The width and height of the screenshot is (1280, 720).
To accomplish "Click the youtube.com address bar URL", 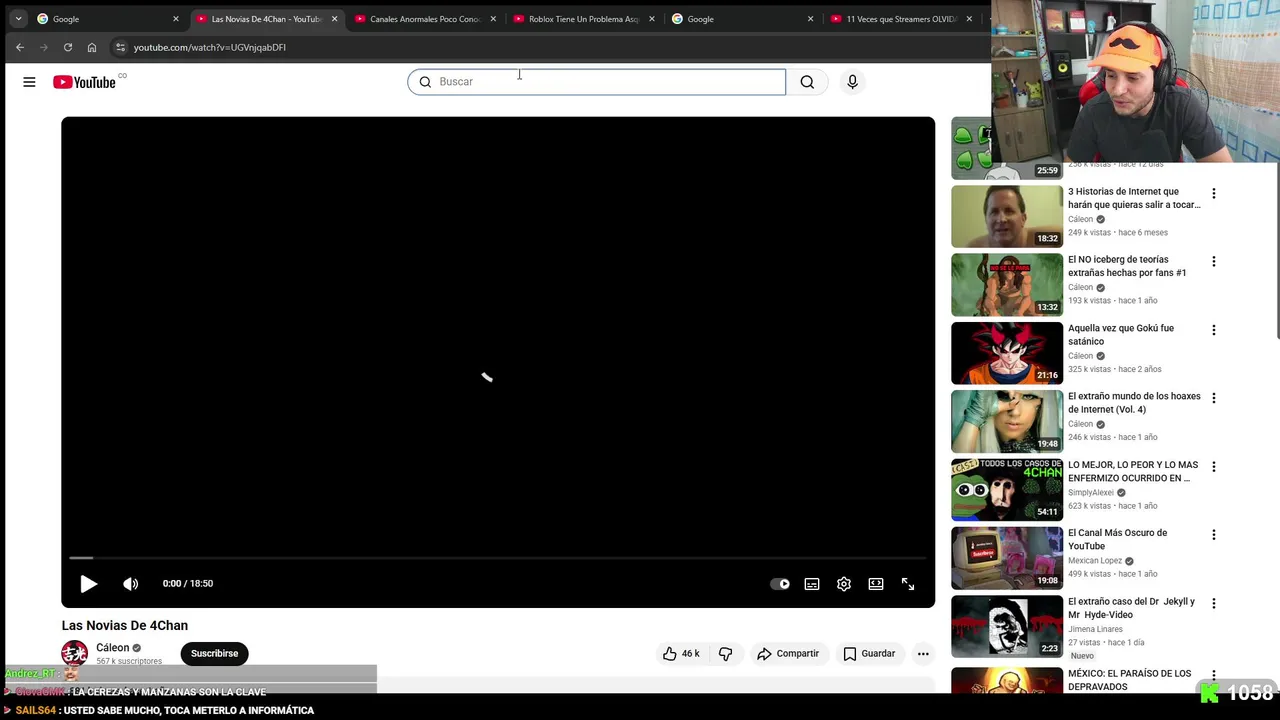I will [x=210, y=47].
